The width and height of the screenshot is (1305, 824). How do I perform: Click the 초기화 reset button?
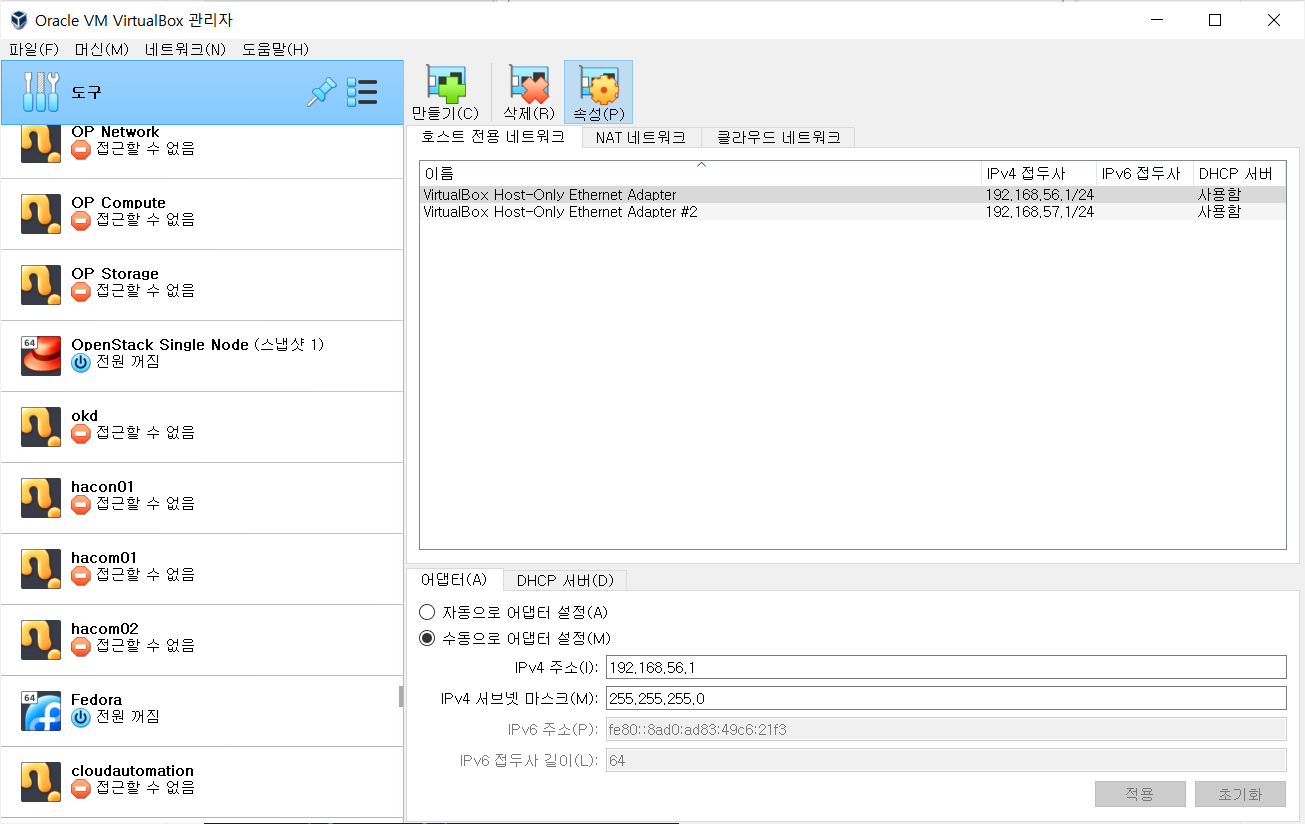click(1240, 794)
